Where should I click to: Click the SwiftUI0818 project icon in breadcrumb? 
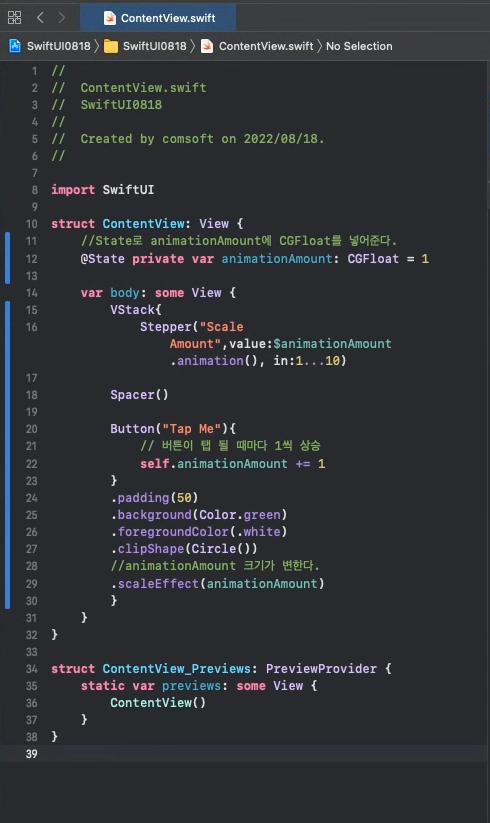[x=15, y=46]
